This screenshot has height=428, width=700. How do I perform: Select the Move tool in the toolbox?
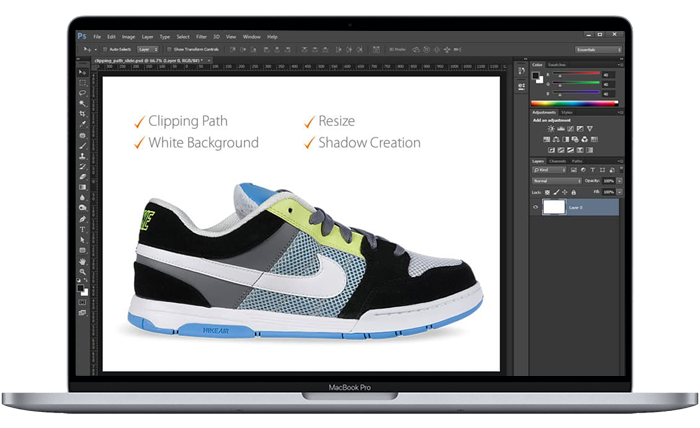click(83, 72)
